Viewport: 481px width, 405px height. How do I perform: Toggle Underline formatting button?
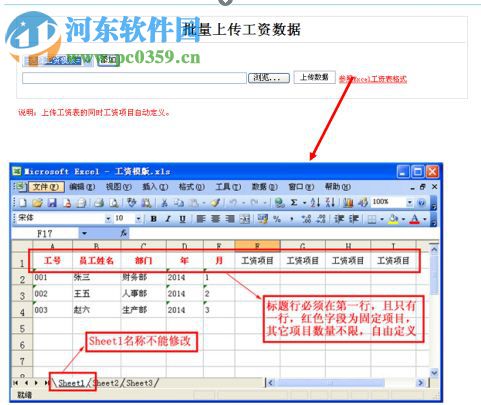click(182, 219)
